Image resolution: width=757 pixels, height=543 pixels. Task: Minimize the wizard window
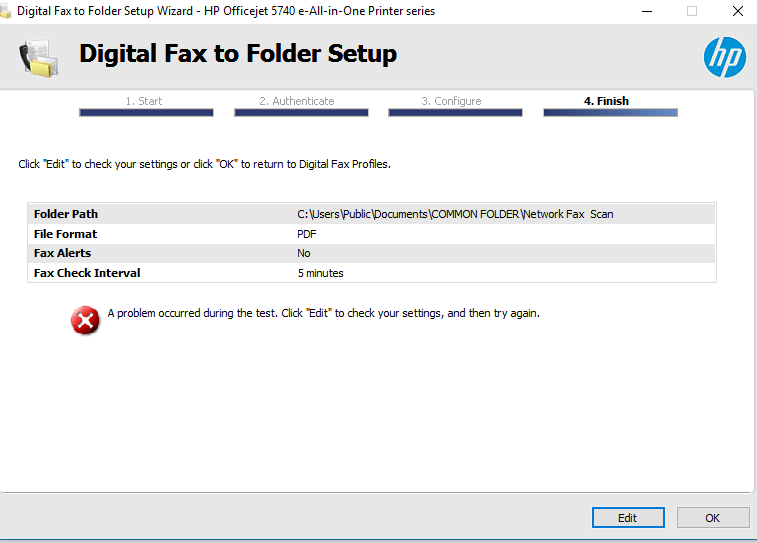click(x=647, y=11)
